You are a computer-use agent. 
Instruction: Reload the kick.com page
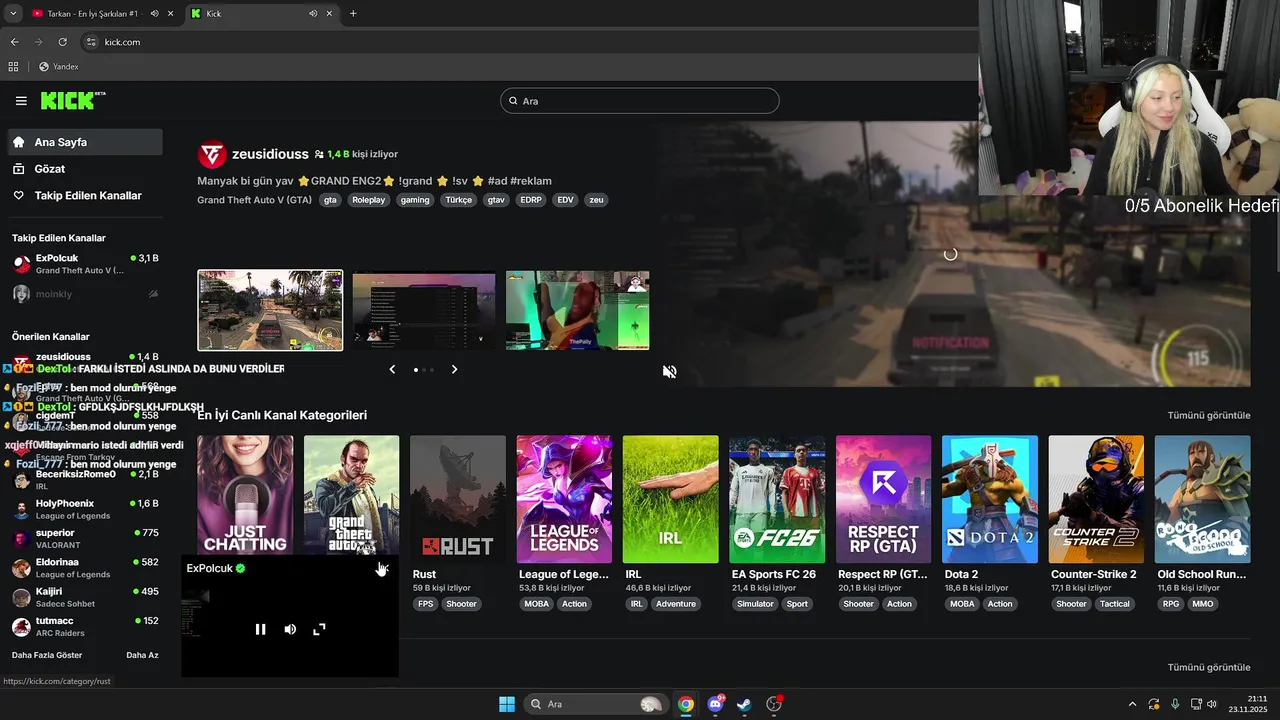62,42
